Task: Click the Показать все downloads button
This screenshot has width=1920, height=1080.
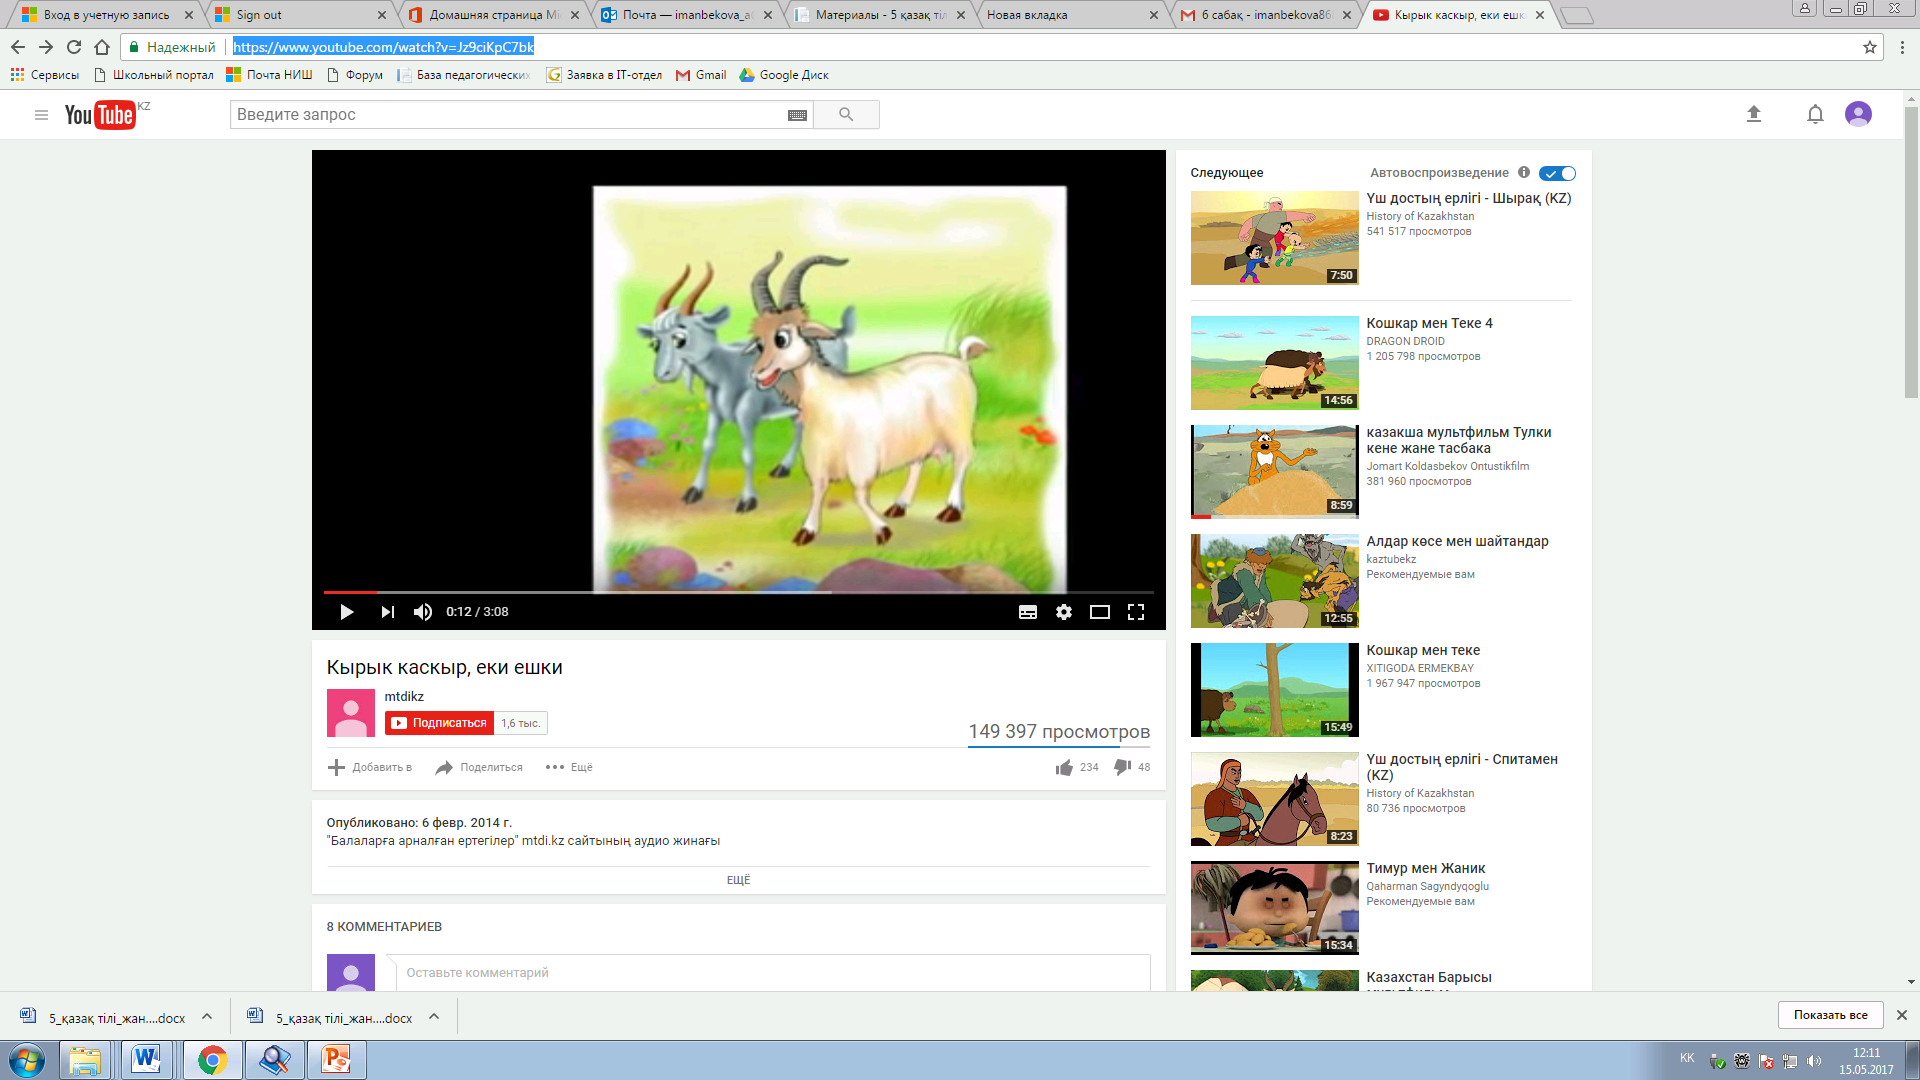Action: pos(1830,1015)
